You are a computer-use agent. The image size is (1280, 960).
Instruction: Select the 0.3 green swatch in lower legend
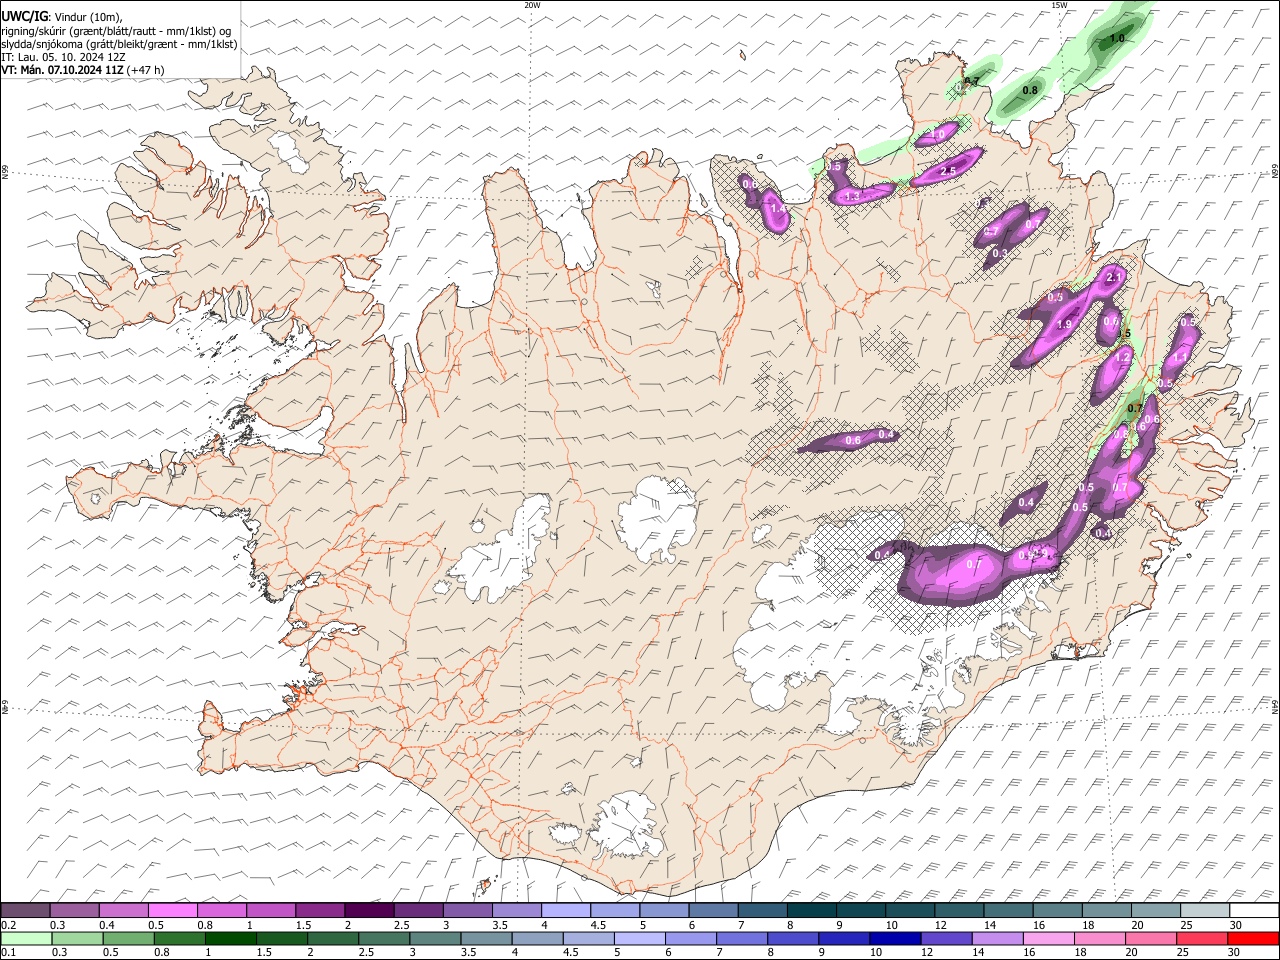click(x=77, y=938)
